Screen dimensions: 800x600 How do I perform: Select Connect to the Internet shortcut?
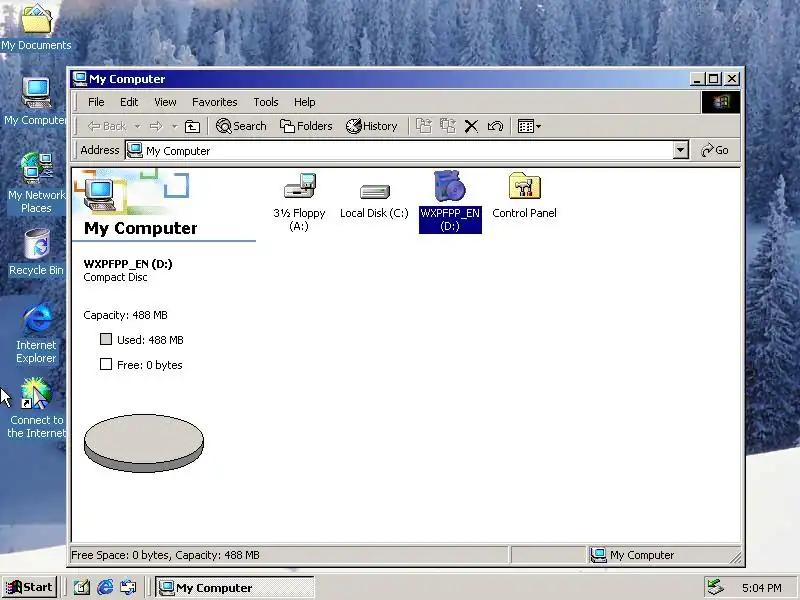[x=36, y=408]
